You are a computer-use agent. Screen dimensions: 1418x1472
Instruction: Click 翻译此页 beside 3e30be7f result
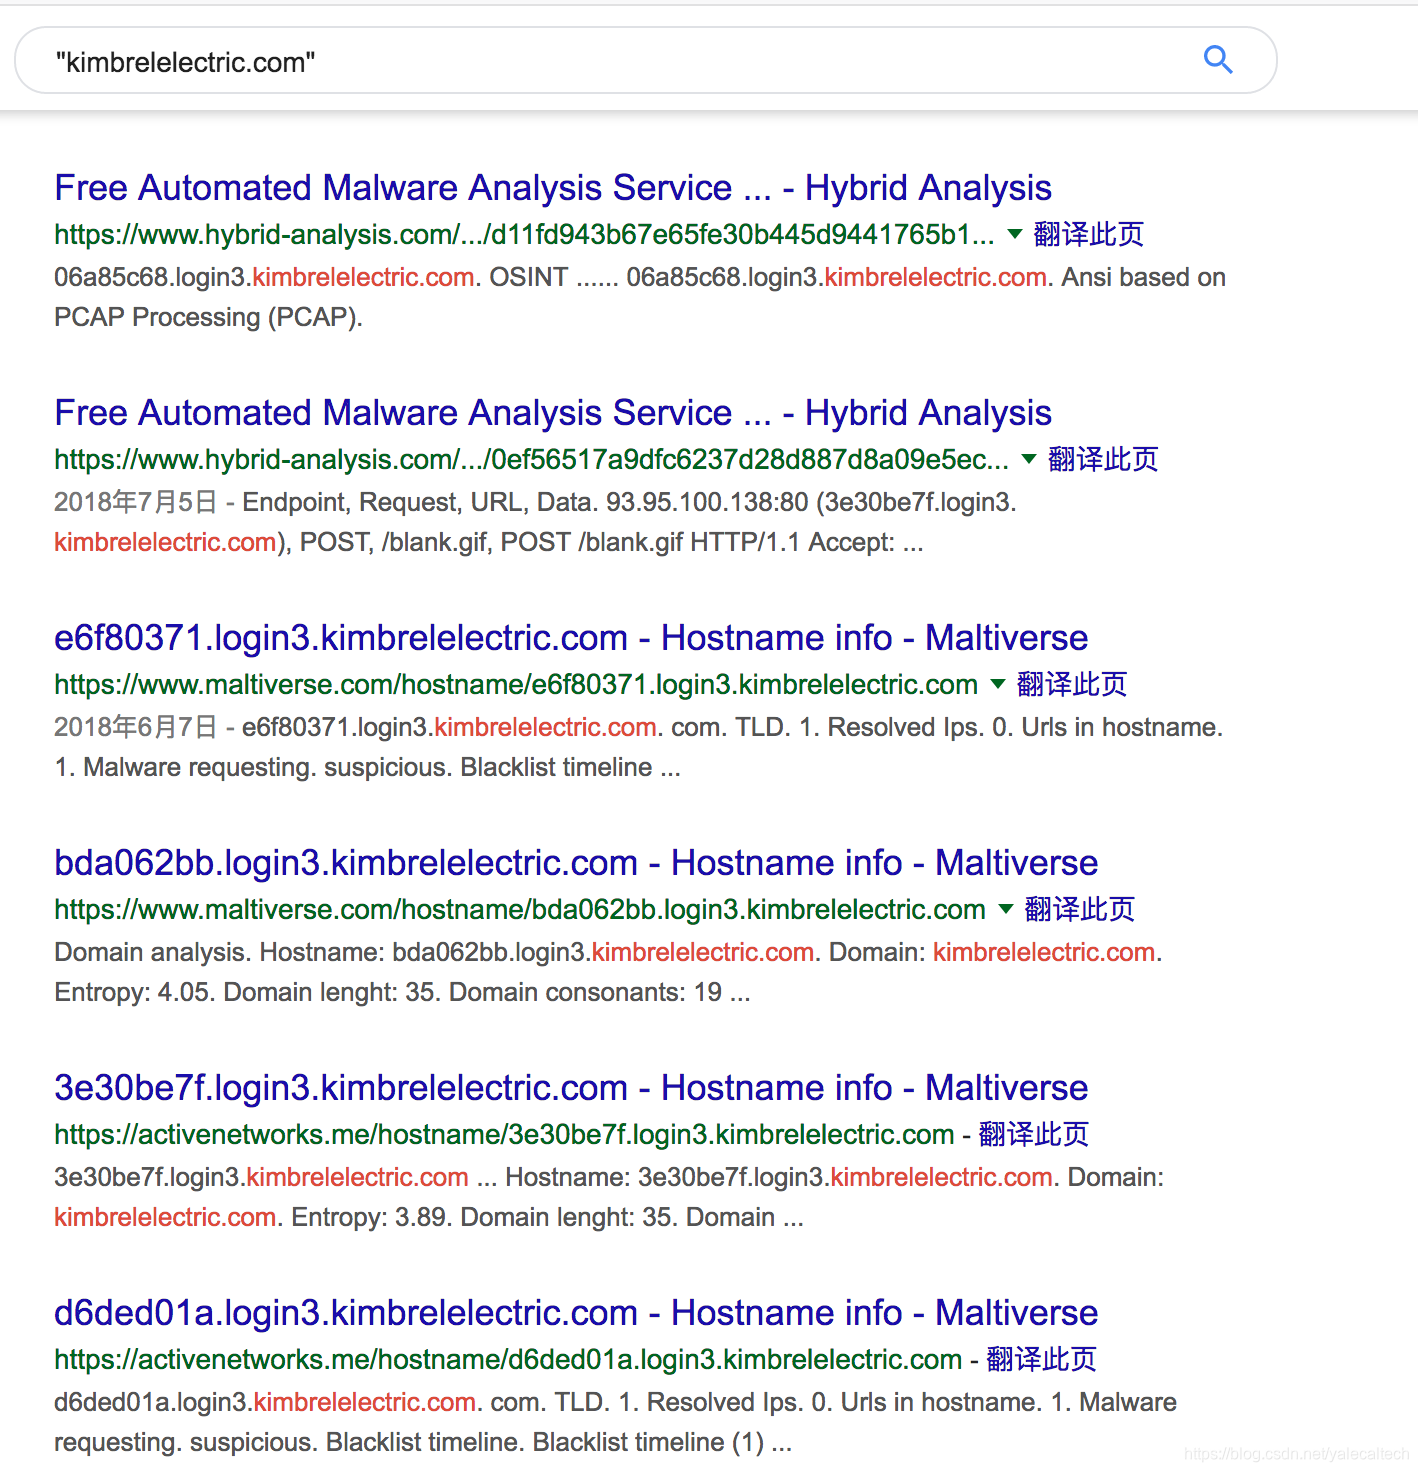(1034, 1134)
